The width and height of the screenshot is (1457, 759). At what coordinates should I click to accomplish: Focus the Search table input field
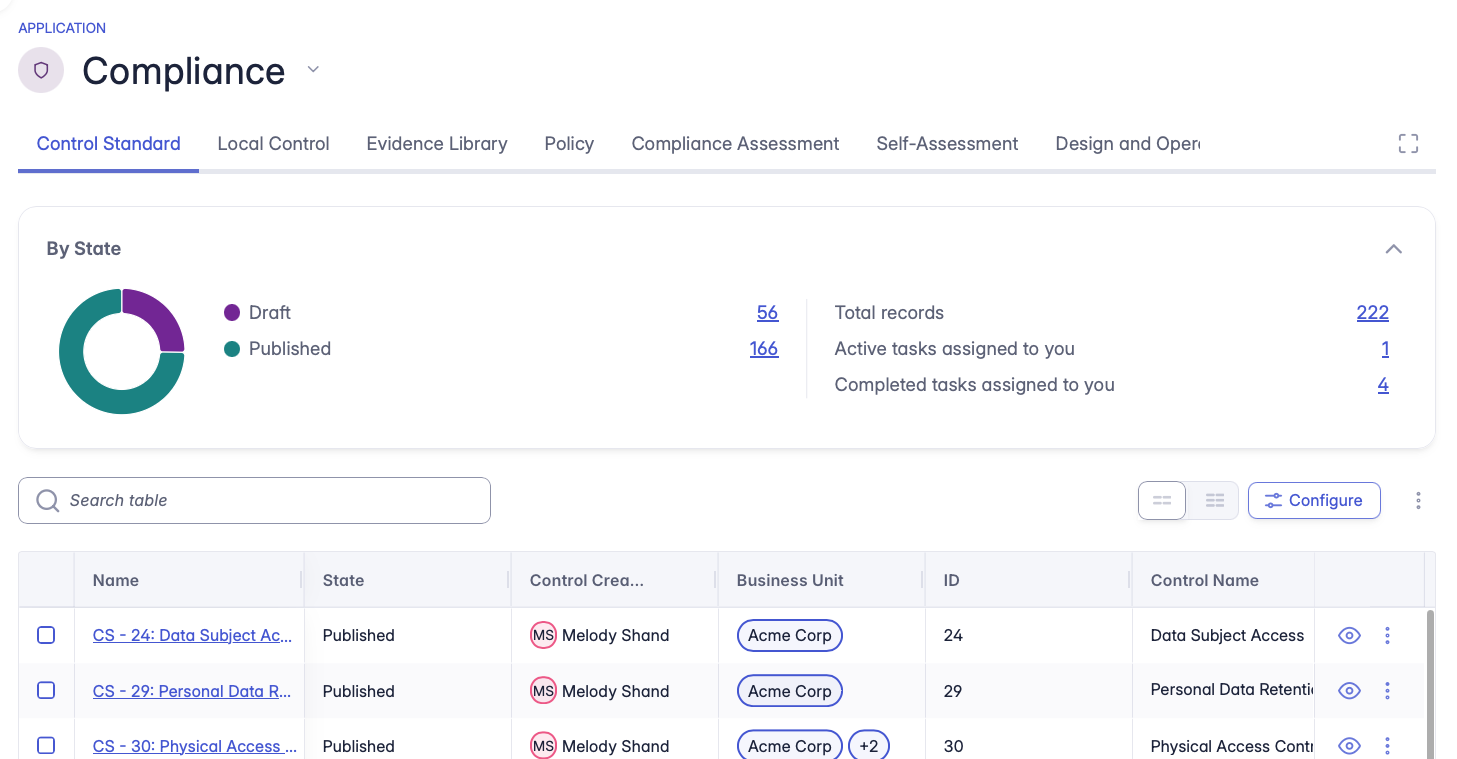click(270, 500)
